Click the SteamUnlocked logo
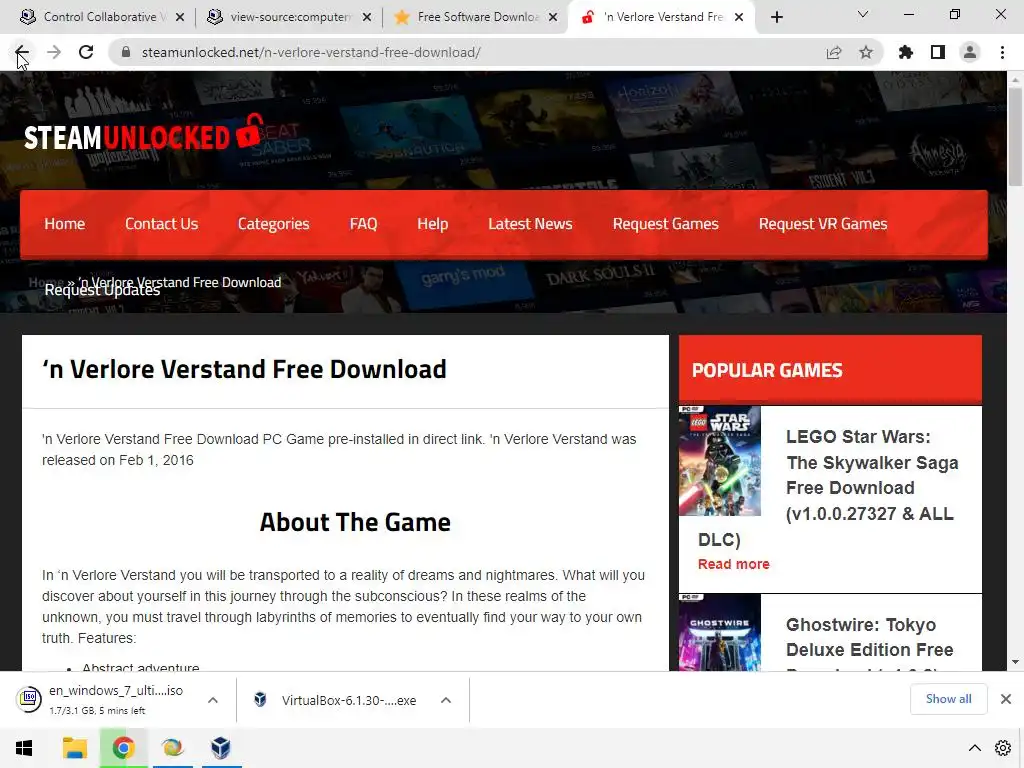This screenshot has width=1024, height=768. [x=144, y=133]
